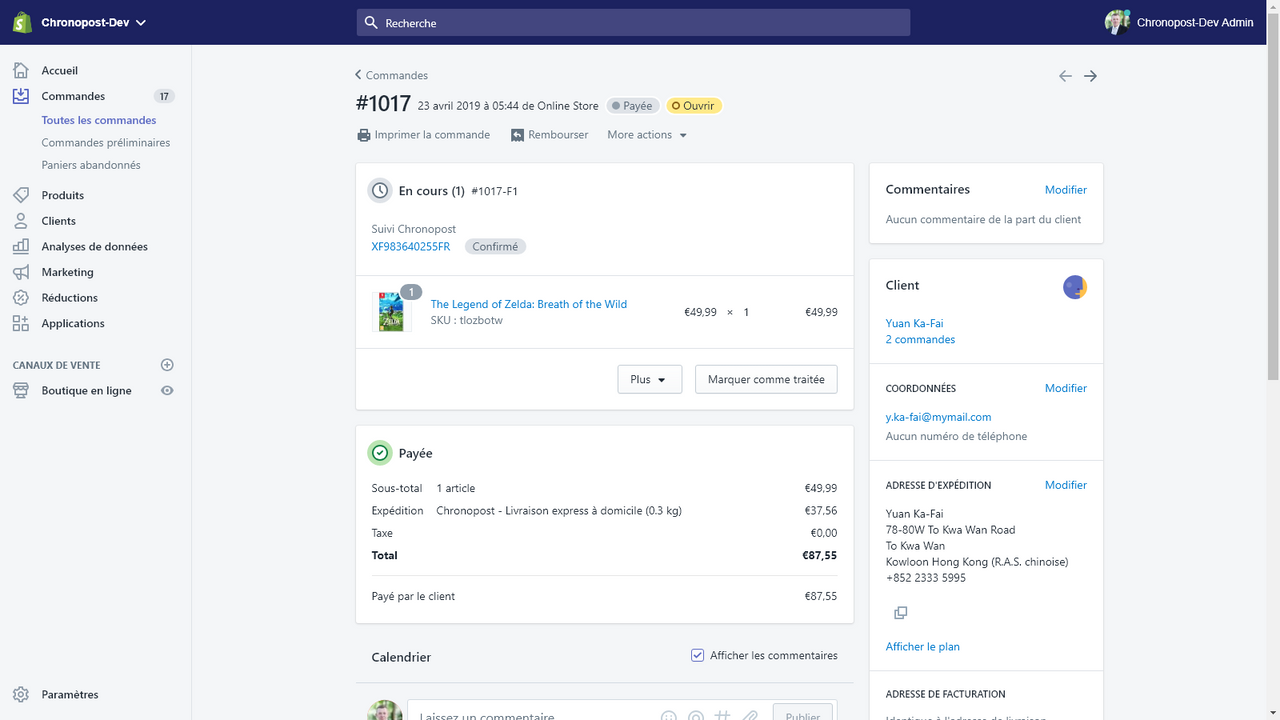The image size is (1280, 720).
Task: Expand More actions dropdown
Action: click(647, 135)
